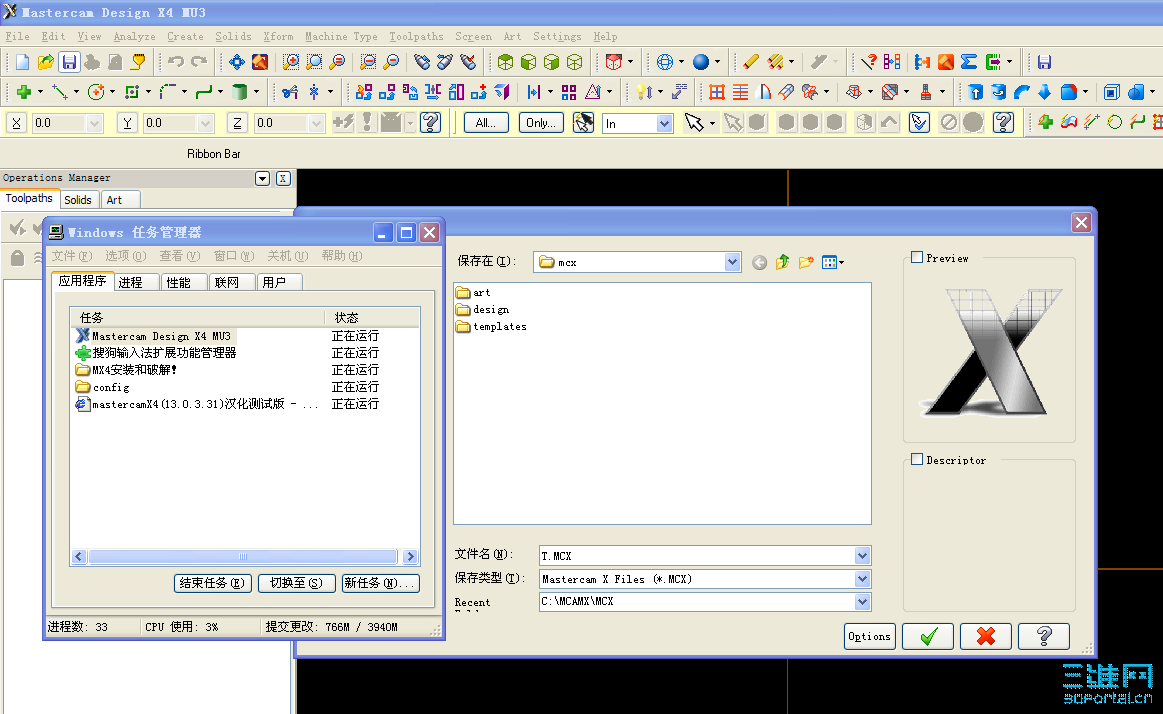Open the Y coordinate value dropdown
This screenshot has height=714, width=1163.
click(x=205, y=123)
